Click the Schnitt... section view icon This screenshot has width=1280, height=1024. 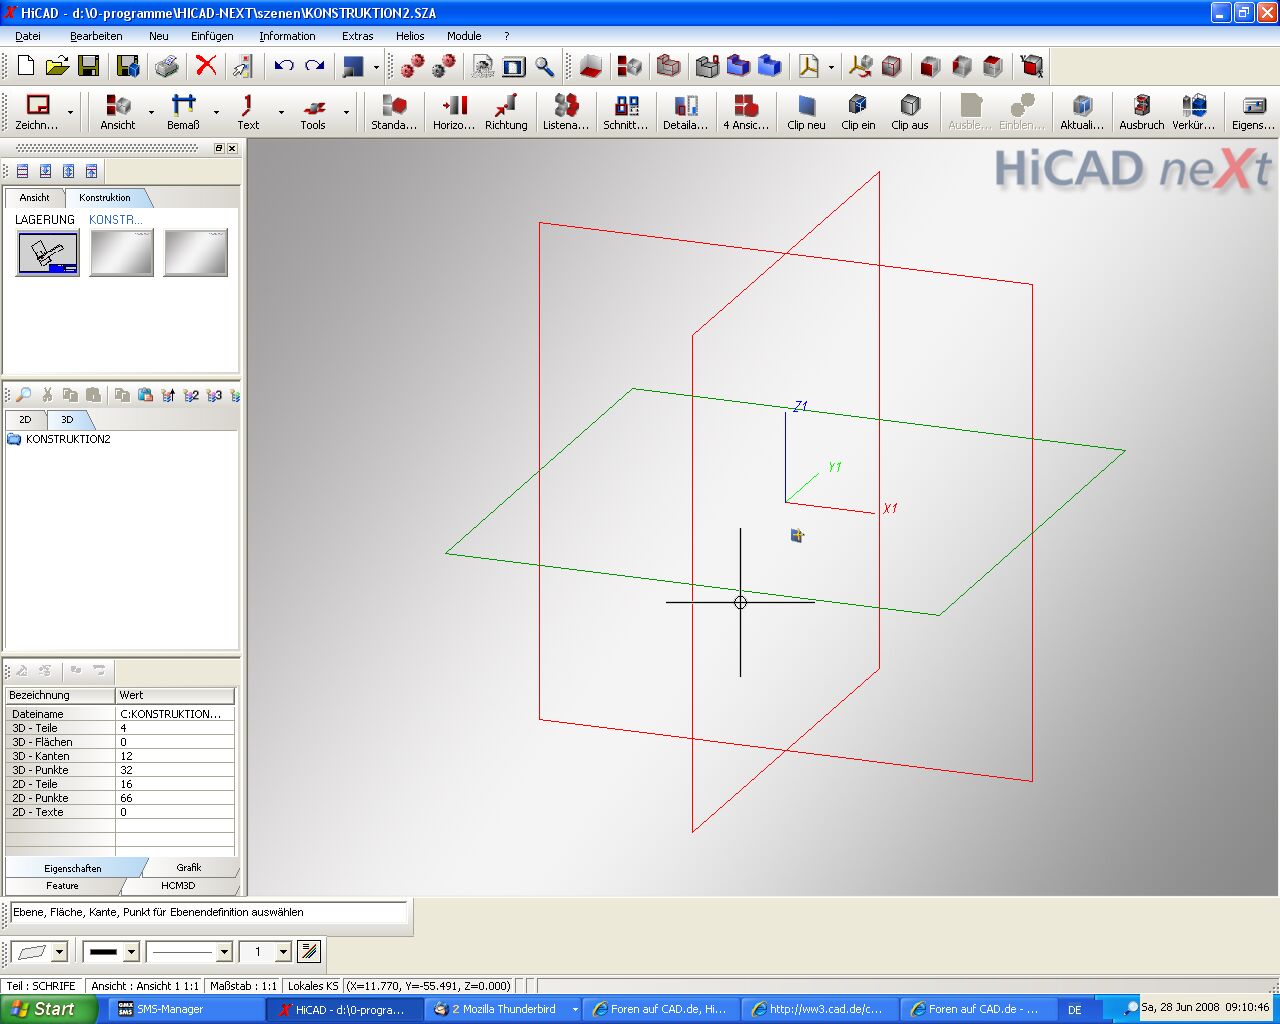[626, 112]
